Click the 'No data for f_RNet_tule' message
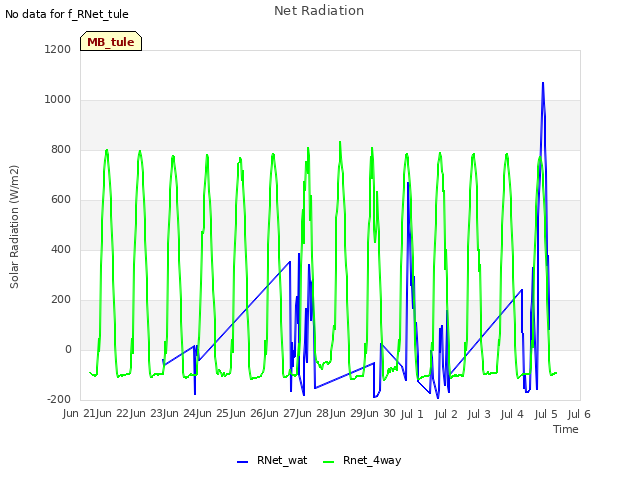Screen dimensions: 640x480 point(67,14)
